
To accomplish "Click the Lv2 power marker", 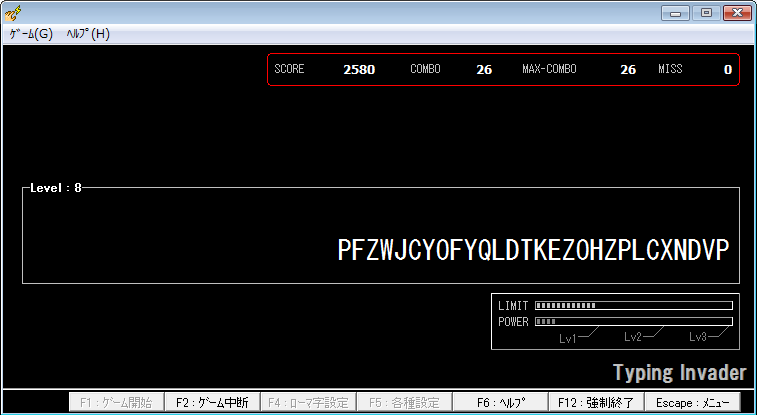I will [x=633, y=337].
